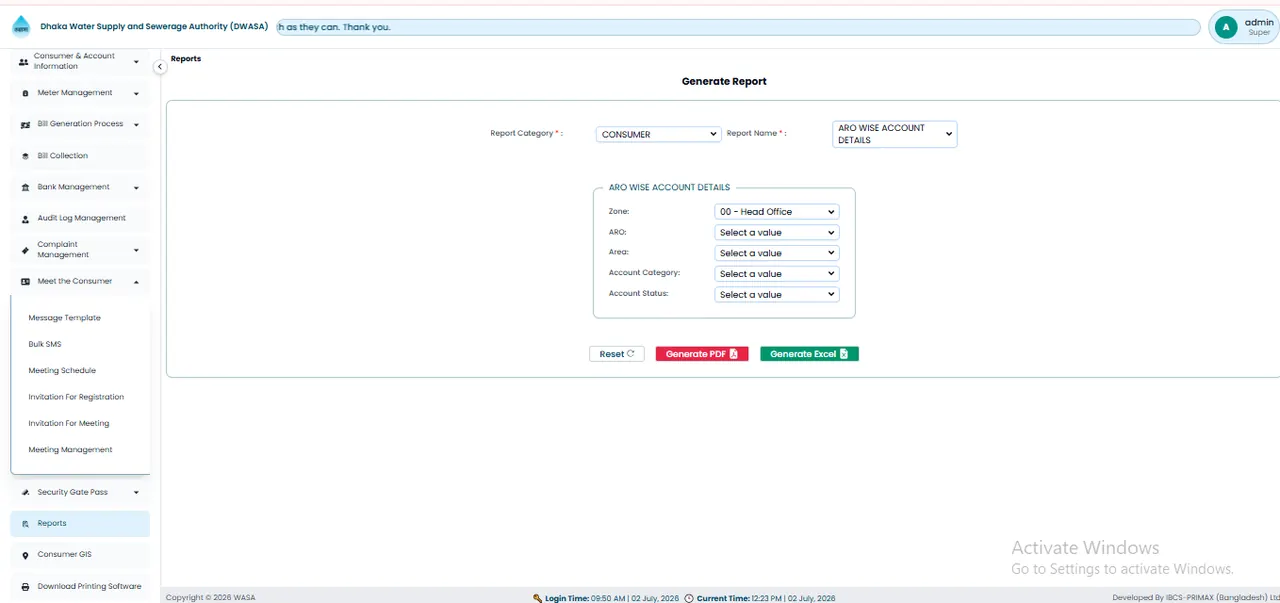Click the admin avatar circle
This screenshot has width=1280, height=603.
pyautogui.click(x=1225, y=27)
